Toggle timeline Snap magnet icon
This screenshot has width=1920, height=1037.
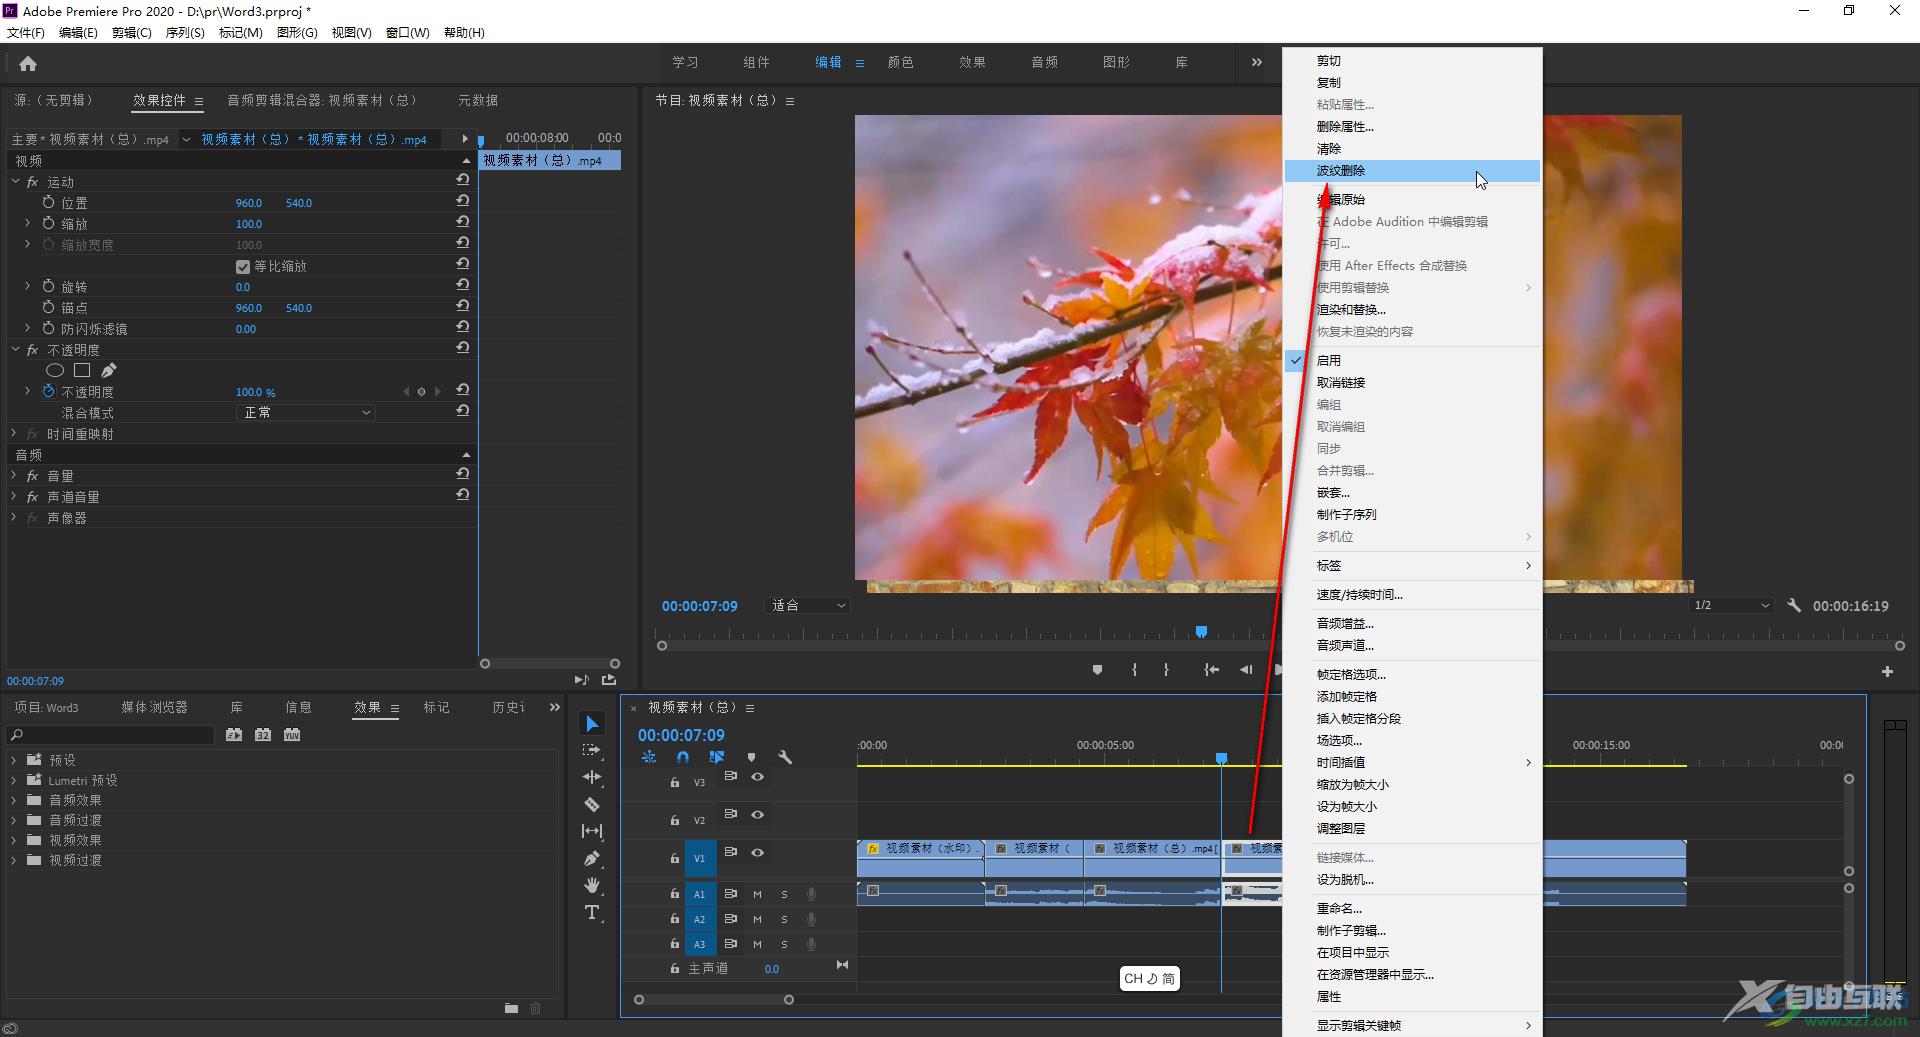(x=683, y=758)
